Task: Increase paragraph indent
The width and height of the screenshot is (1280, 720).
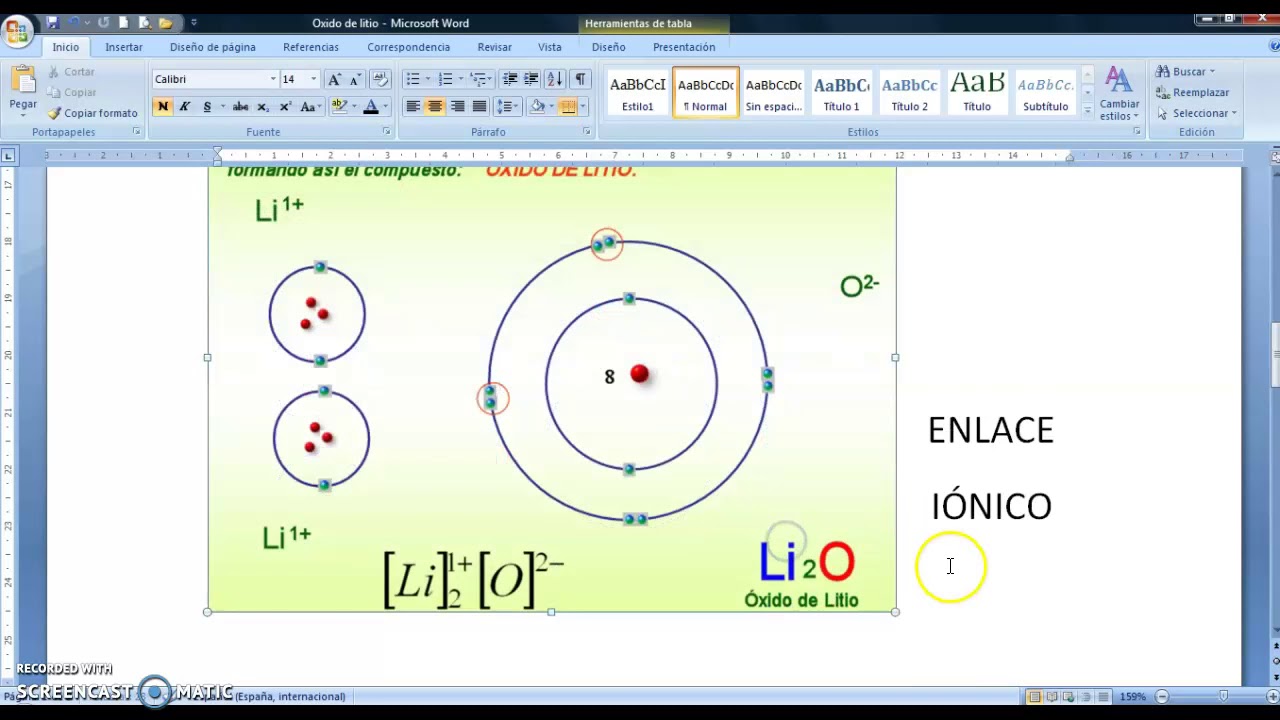Action: click(531, 79)
